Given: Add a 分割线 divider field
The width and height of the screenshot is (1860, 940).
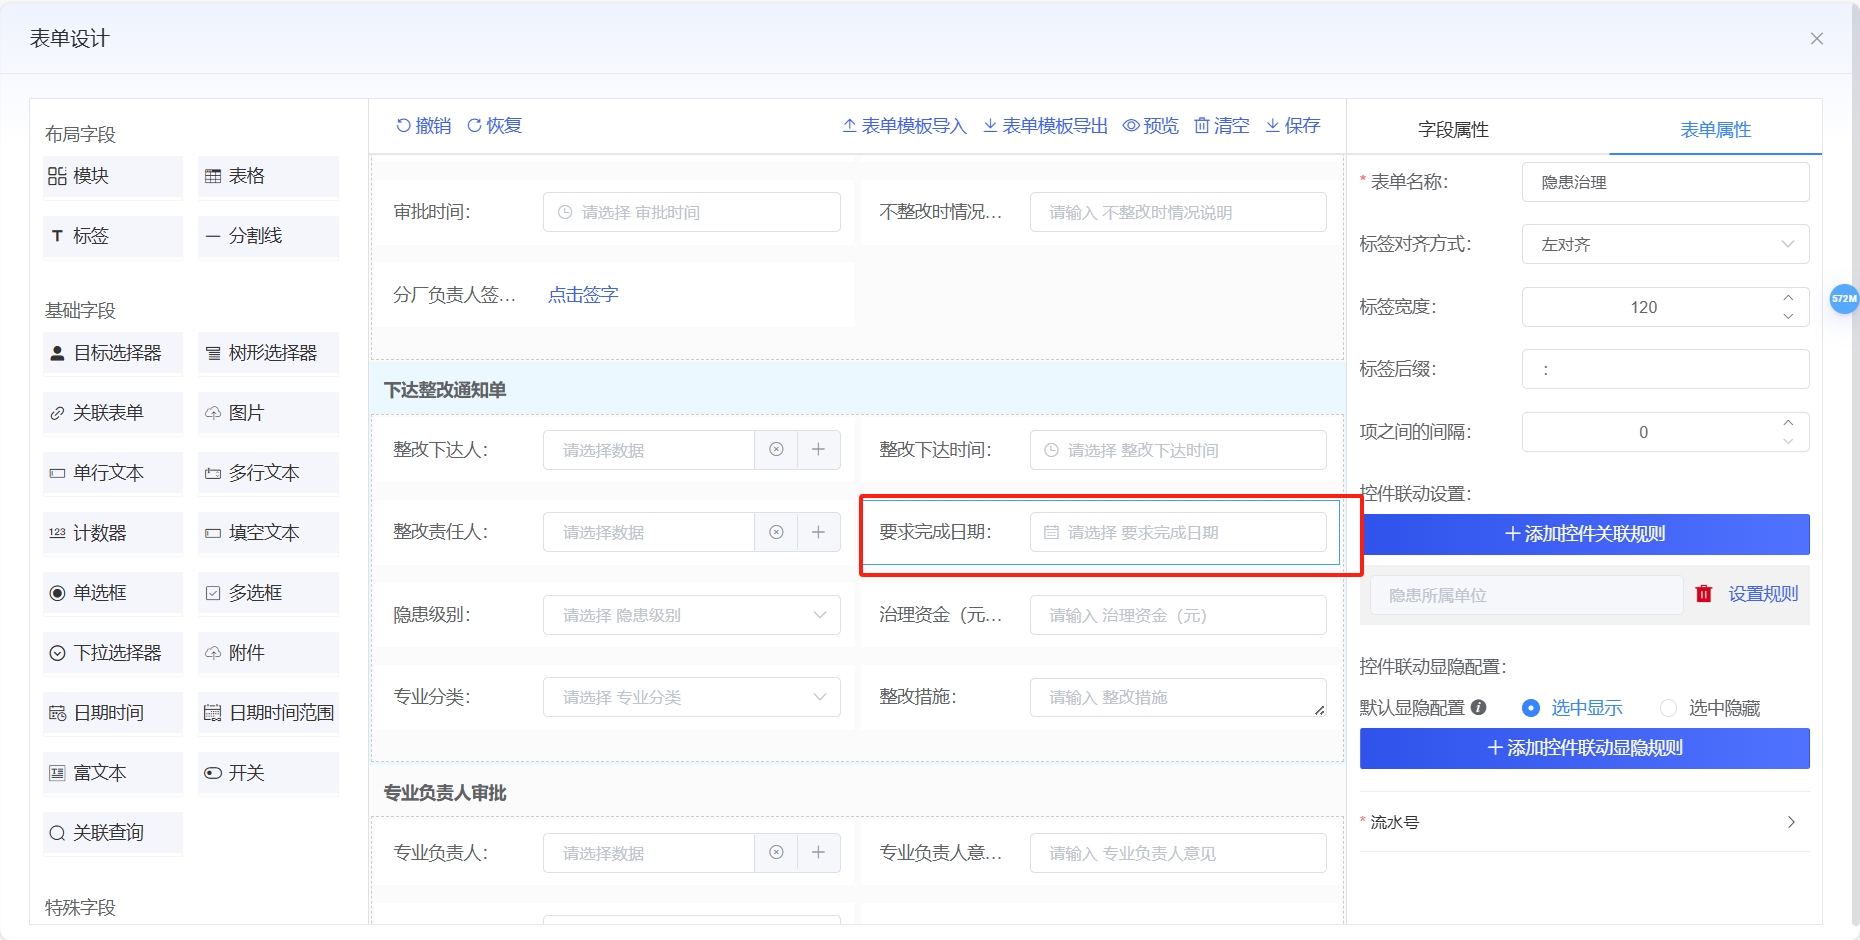Looking at the screenshot, I should (x=268, y=236).
